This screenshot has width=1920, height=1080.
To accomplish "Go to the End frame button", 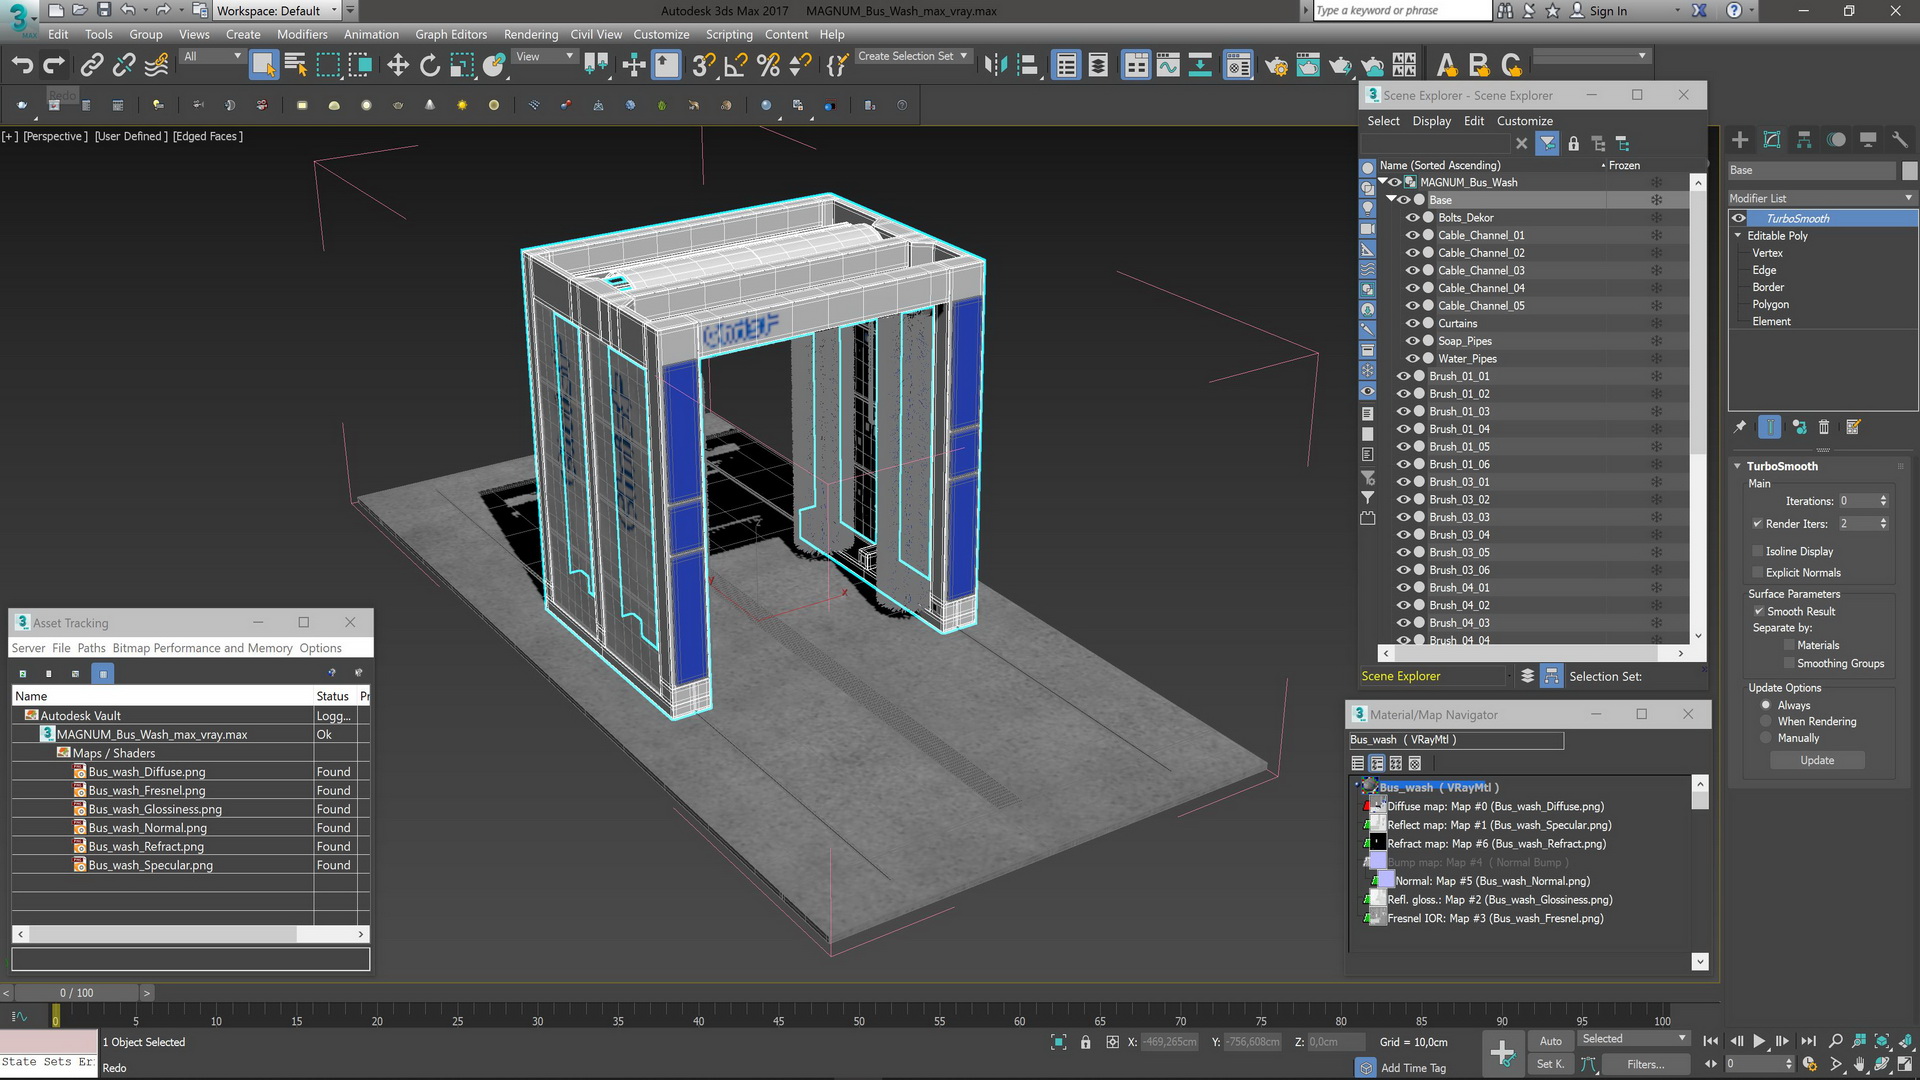I will [x=1808, y=1041].
